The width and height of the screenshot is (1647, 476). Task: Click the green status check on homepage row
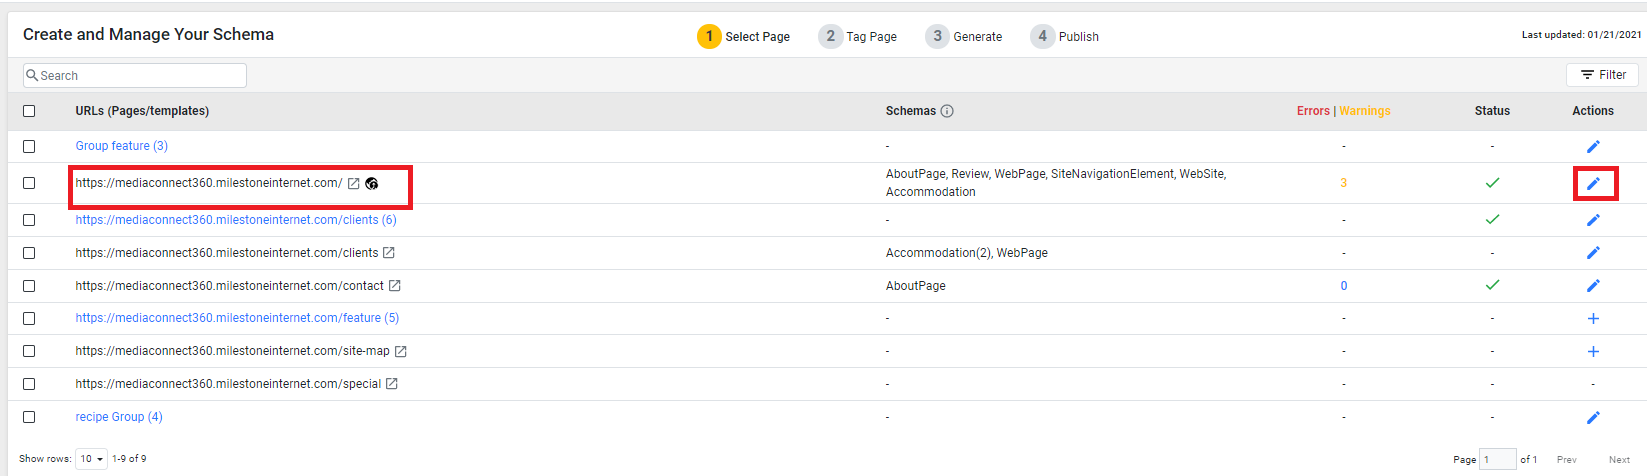pyautogui.click(x=1492, y=183)
